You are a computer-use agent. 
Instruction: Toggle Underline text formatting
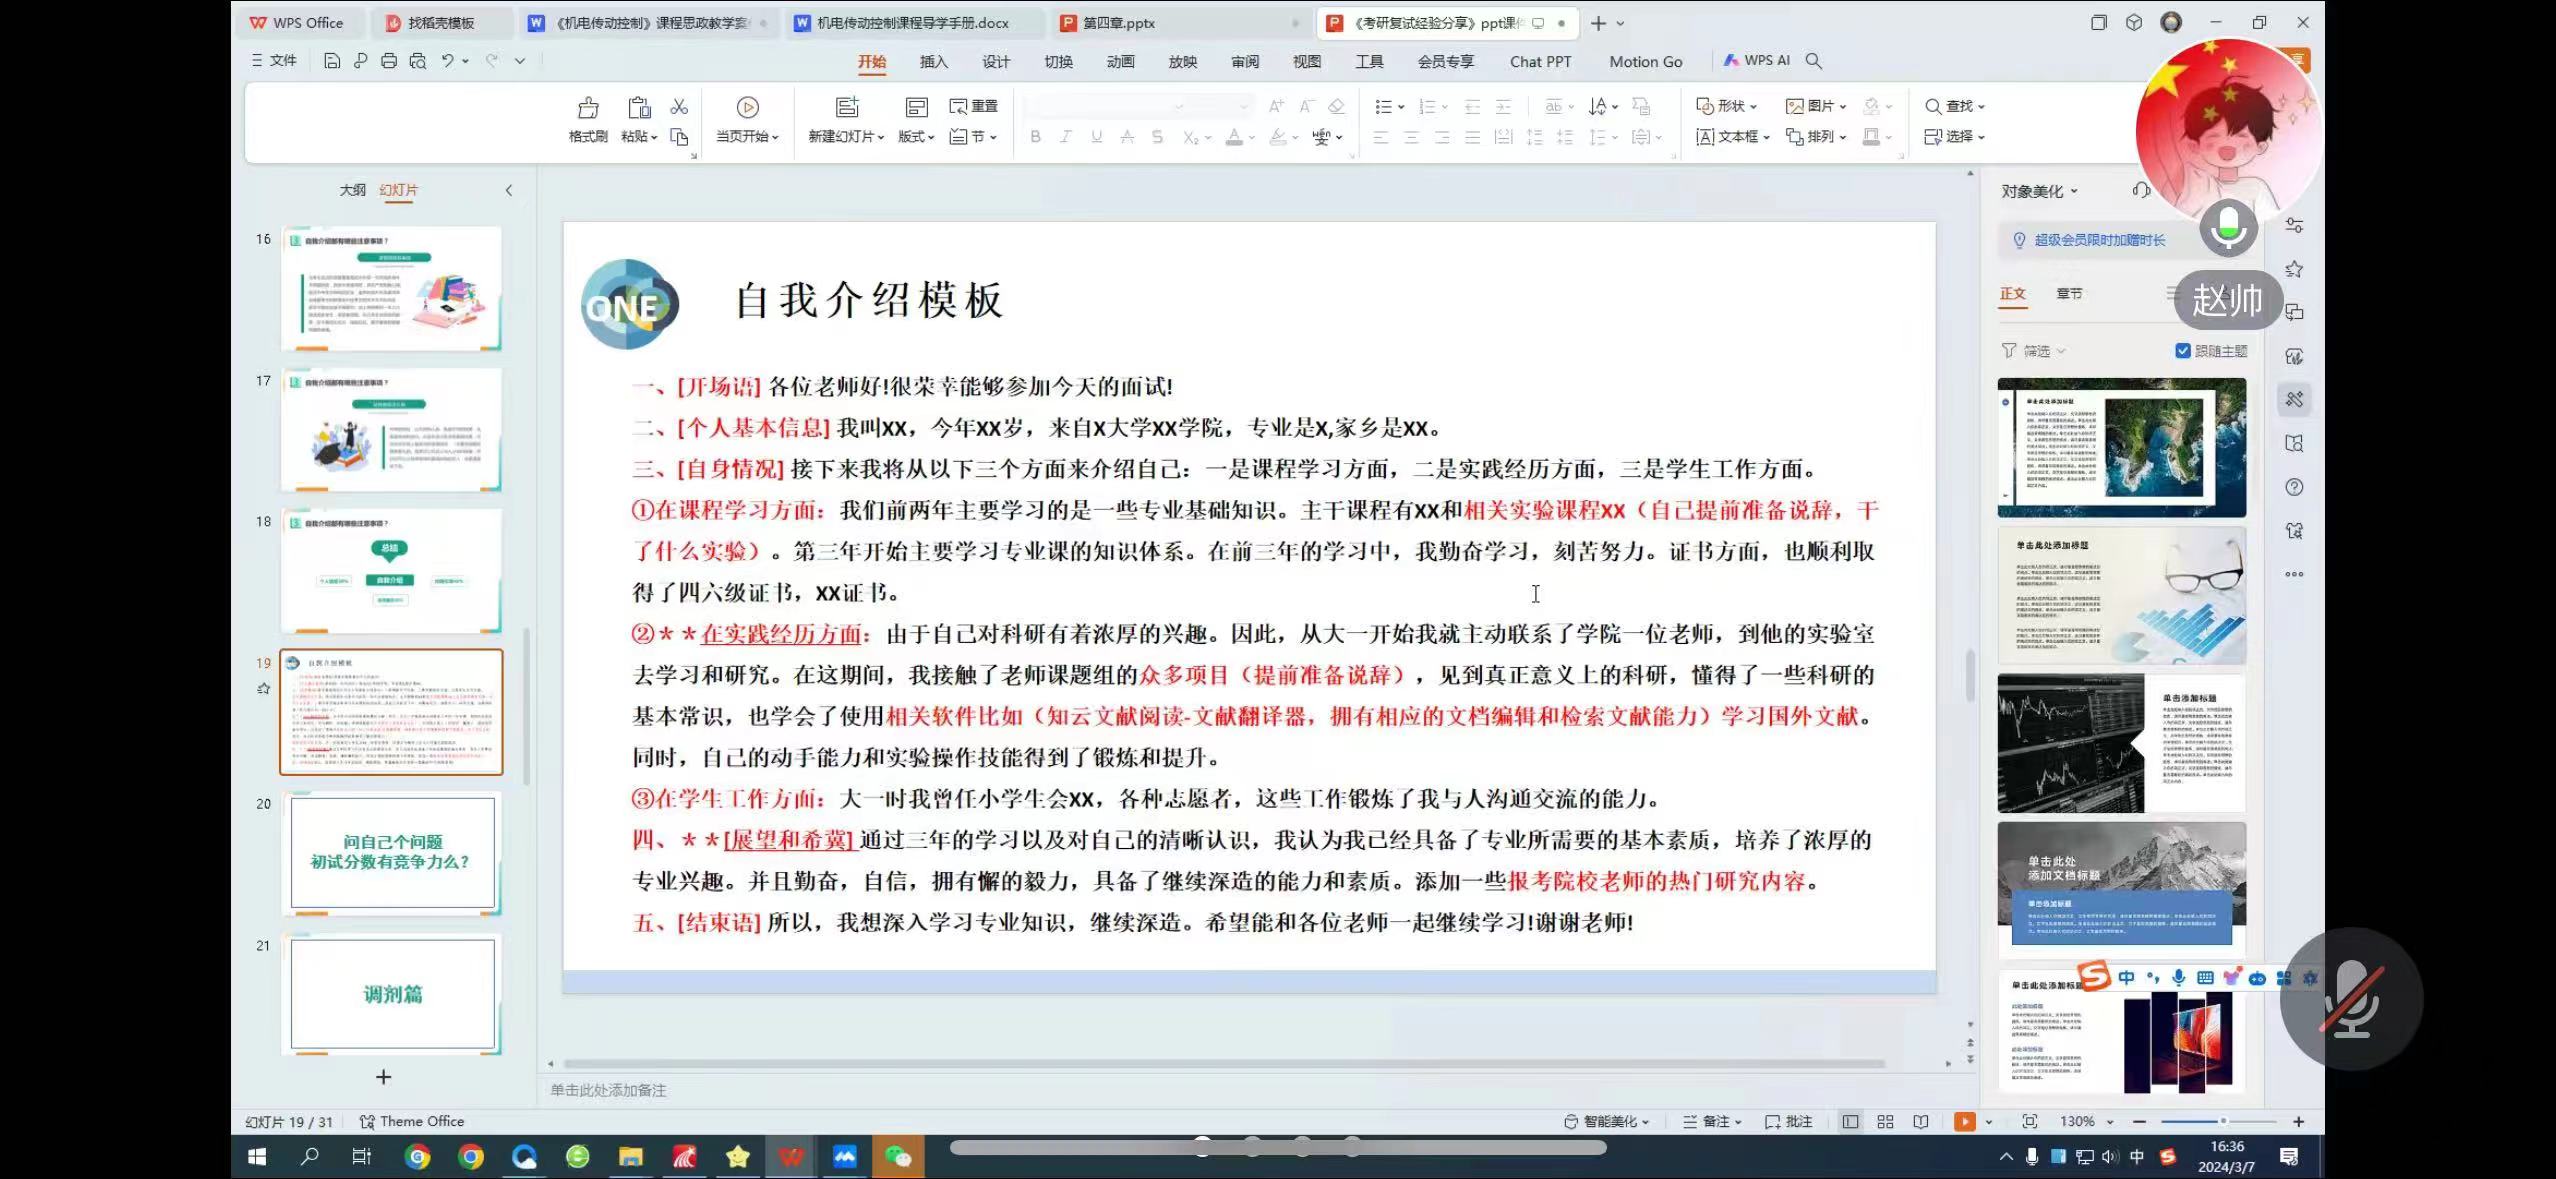click(1096, 137)
